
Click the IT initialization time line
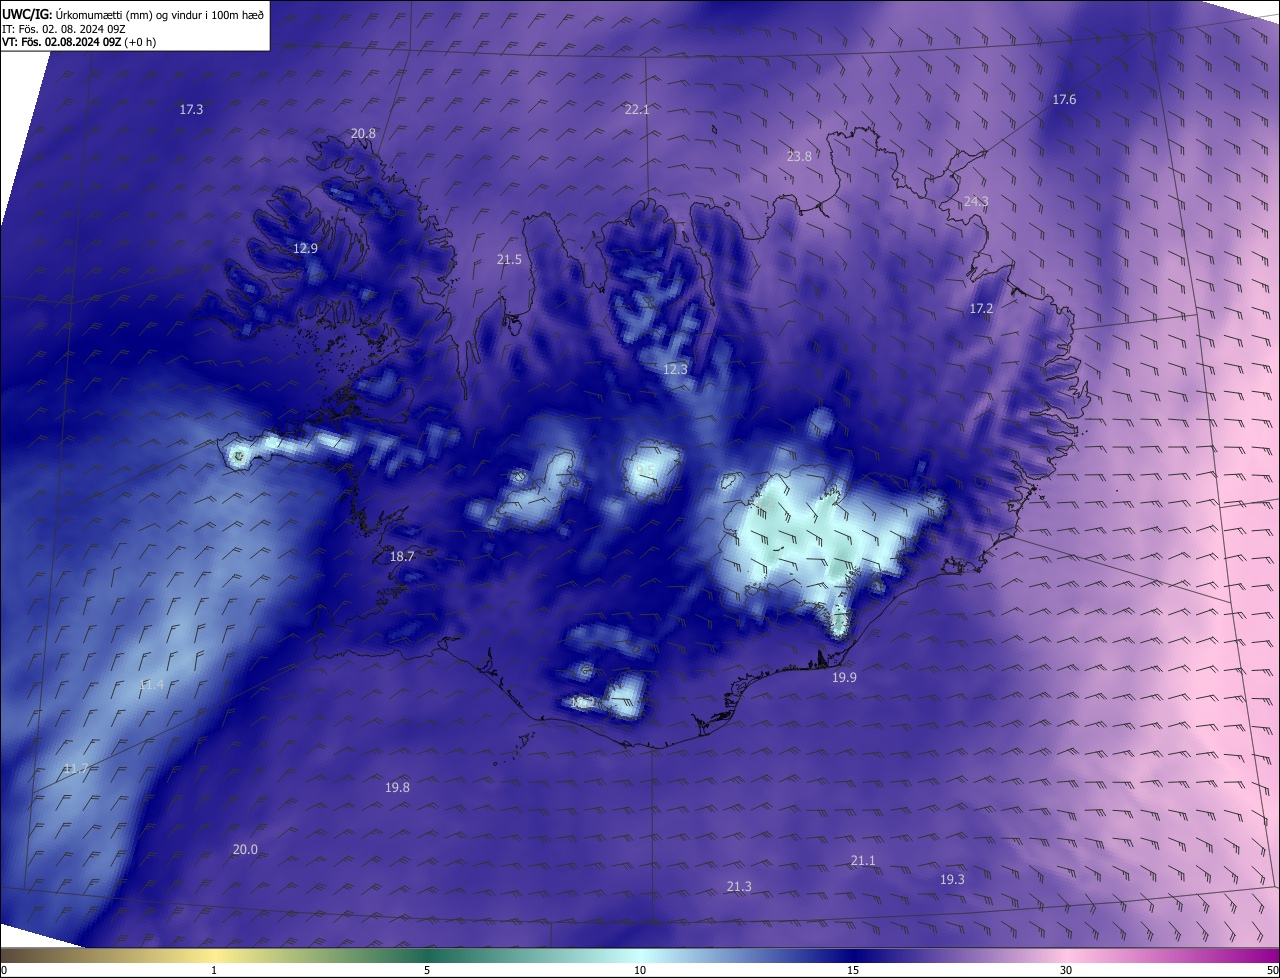(x=64, y=28)
